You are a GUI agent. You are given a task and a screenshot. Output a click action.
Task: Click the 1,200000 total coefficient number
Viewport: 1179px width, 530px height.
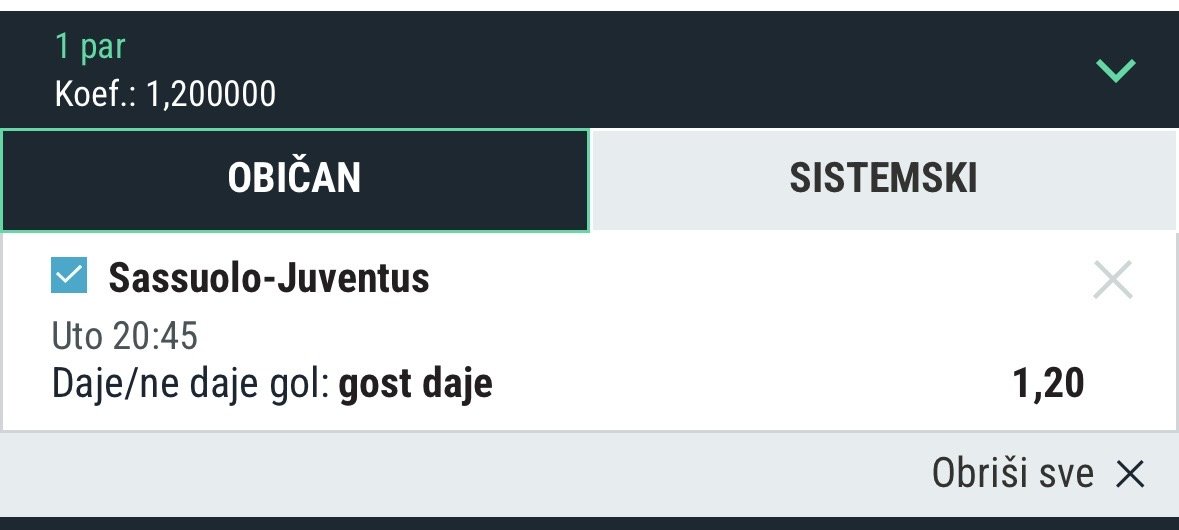211,95
